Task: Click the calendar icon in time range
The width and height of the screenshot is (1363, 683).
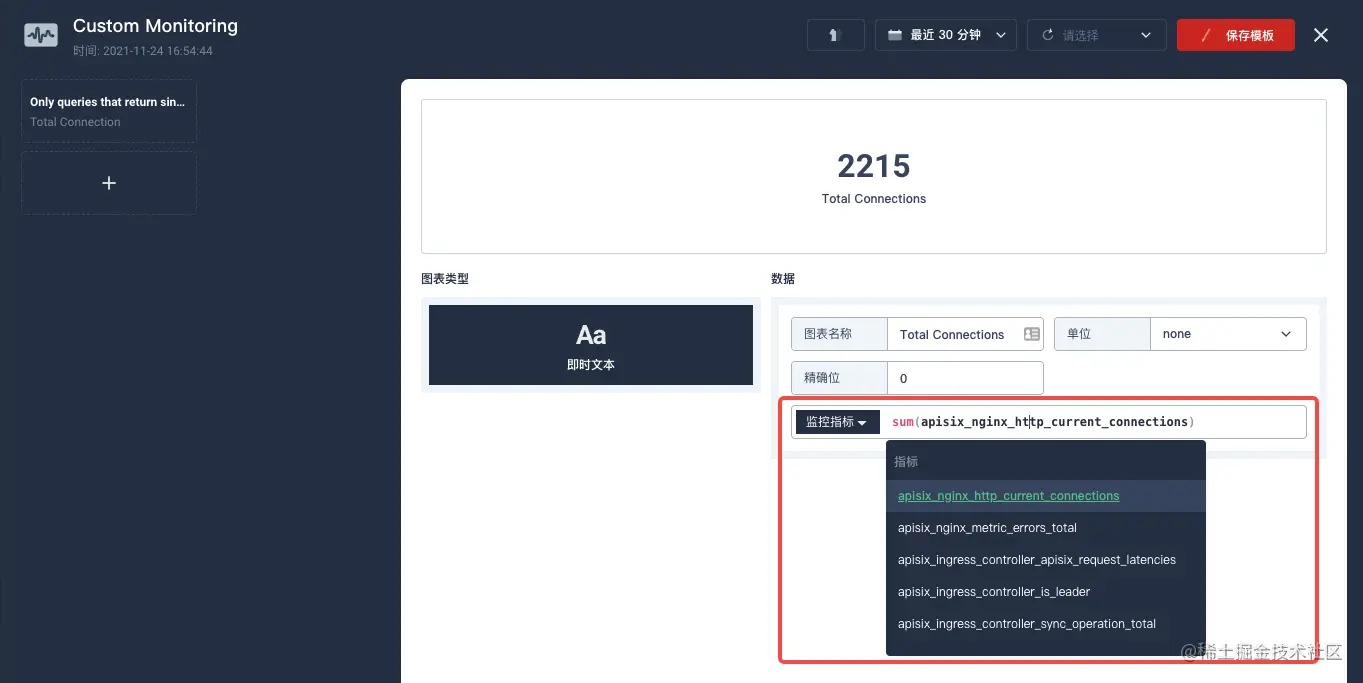Action: click(x=895, y=35)
